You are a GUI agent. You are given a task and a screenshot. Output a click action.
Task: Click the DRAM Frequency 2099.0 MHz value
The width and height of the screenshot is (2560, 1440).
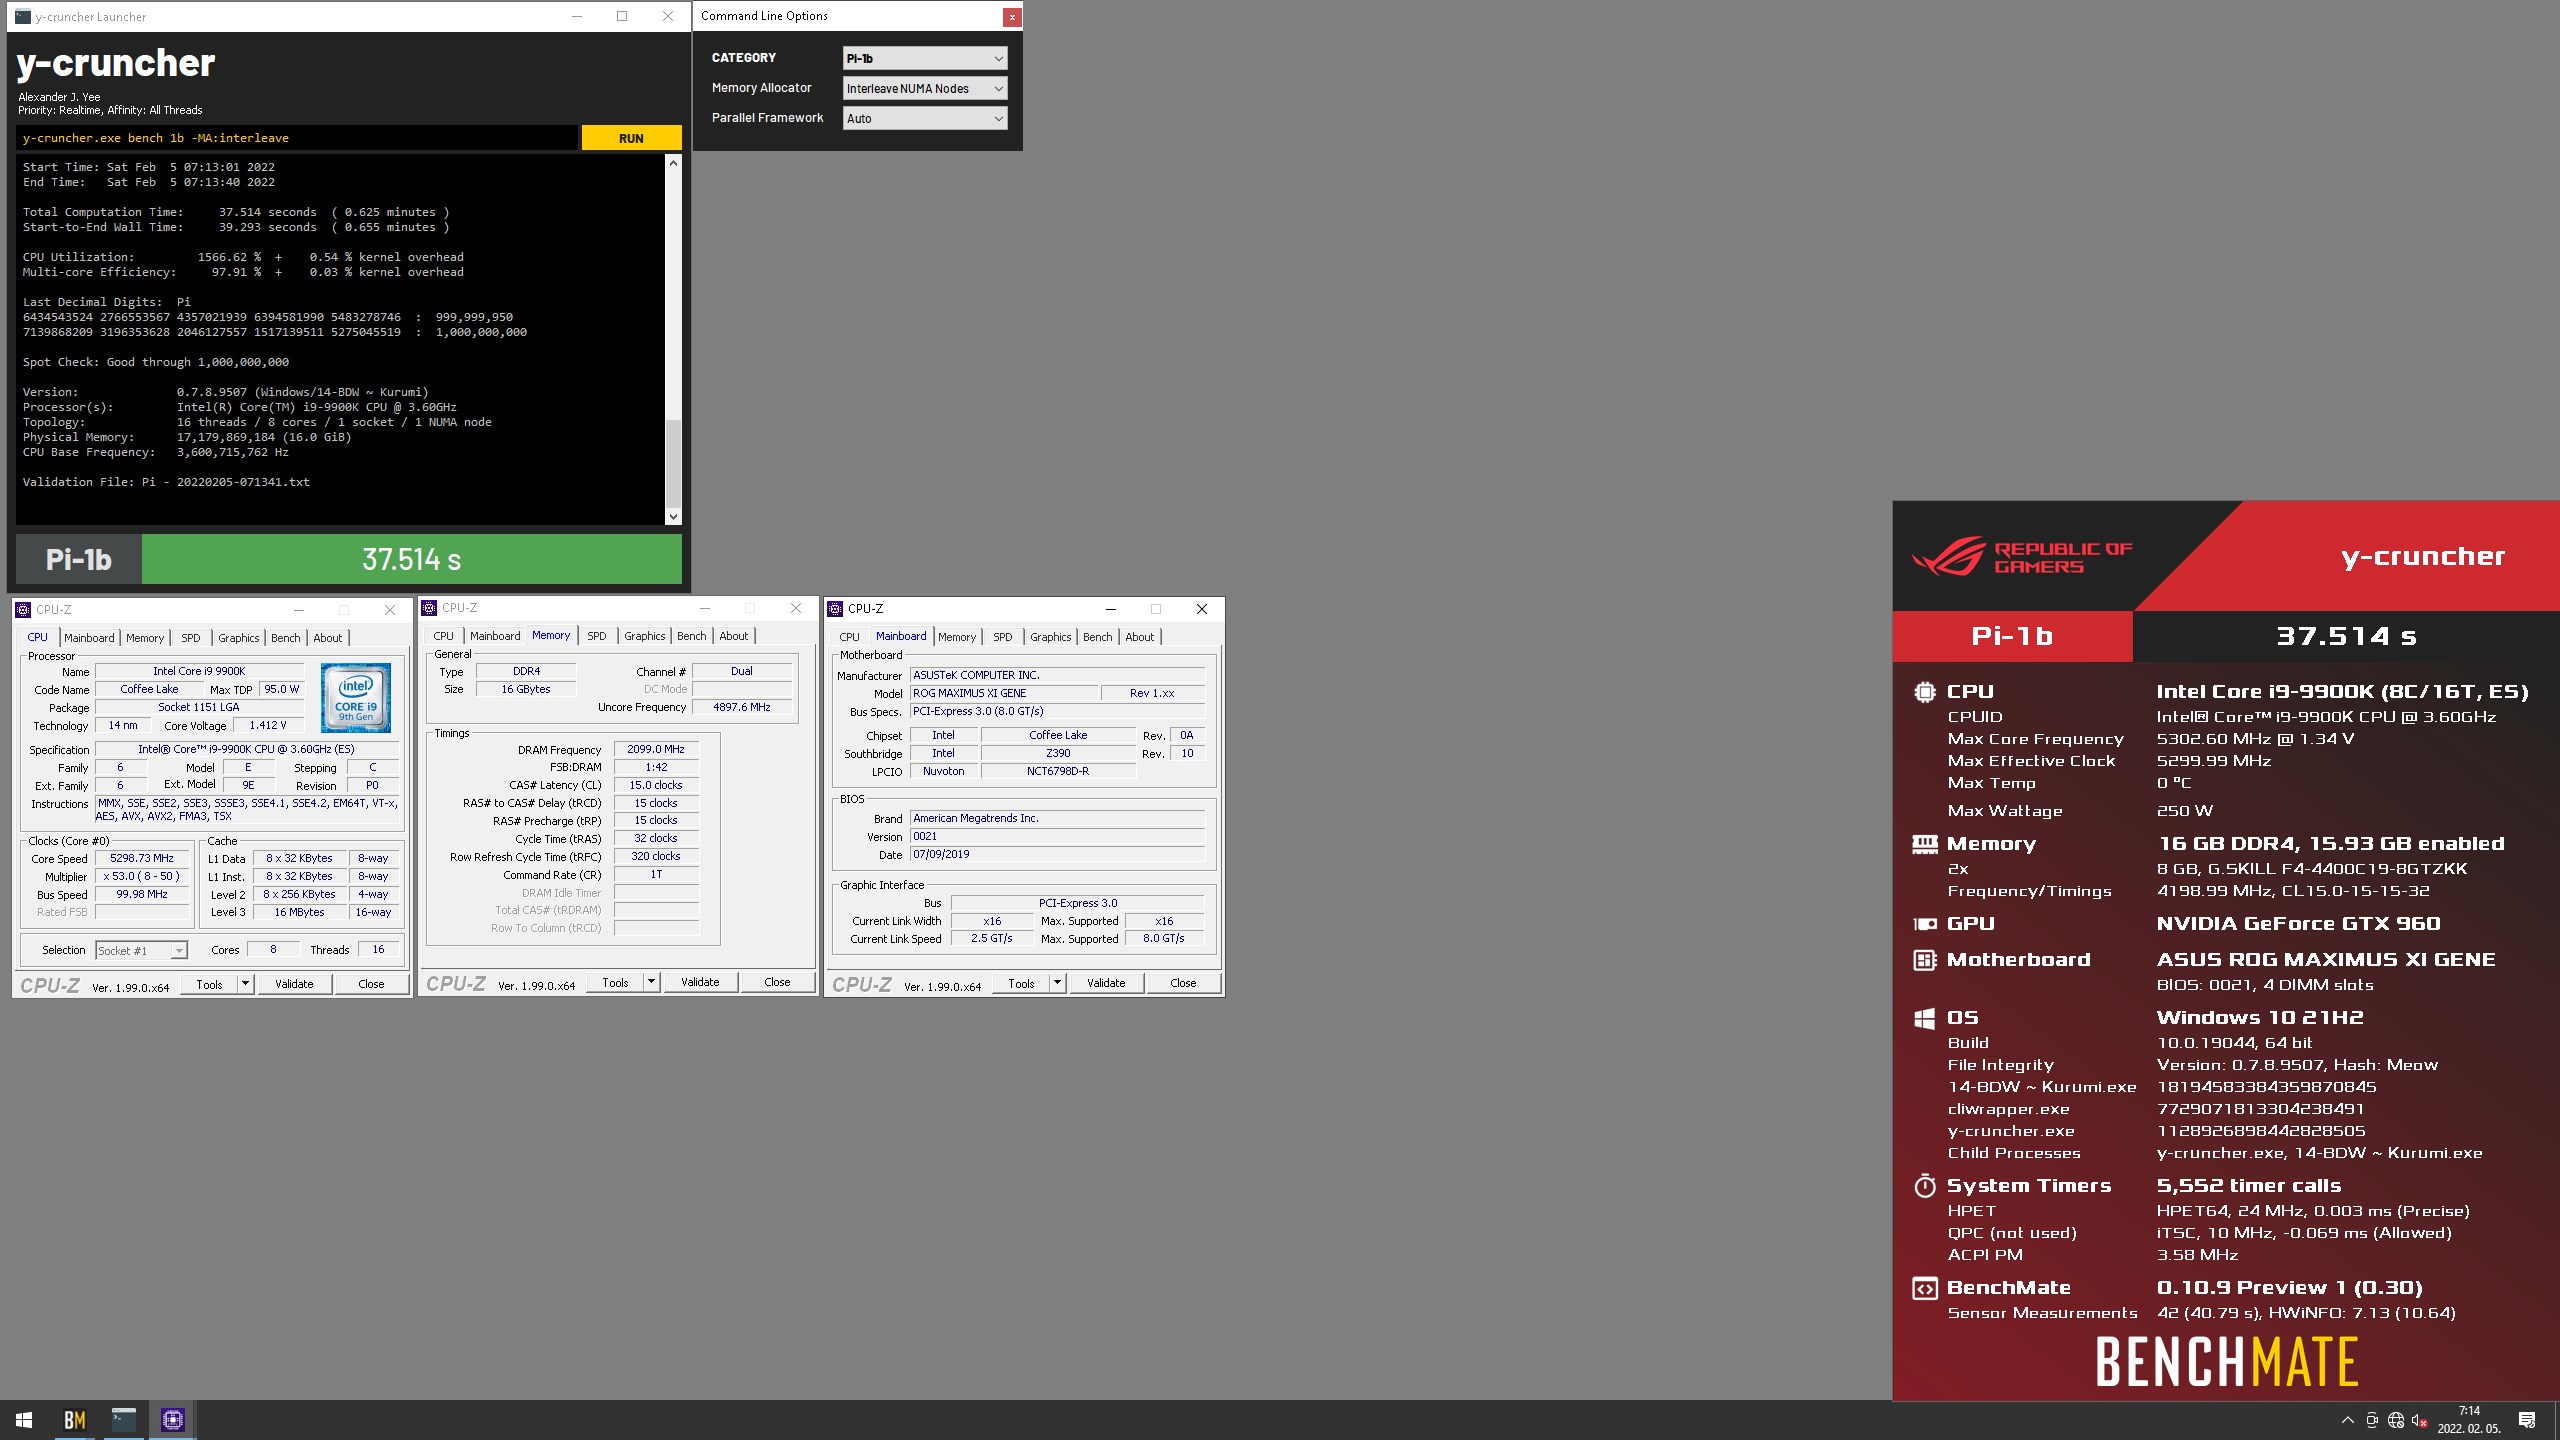pos(656,749)
